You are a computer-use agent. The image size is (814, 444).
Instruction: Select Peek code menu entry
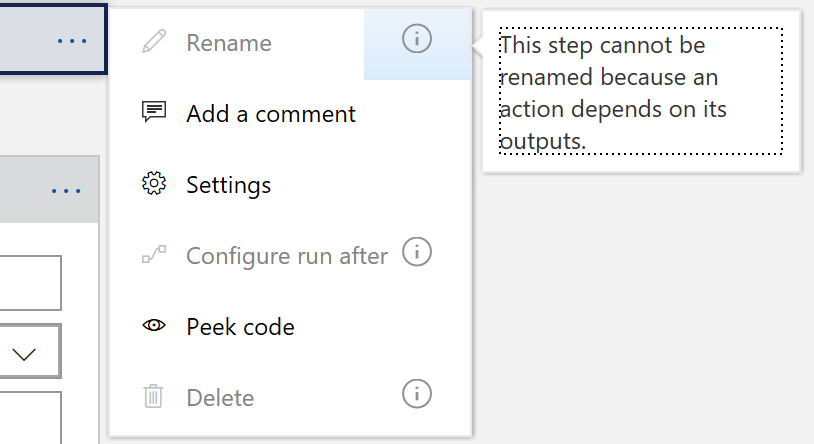coord(240,327)
